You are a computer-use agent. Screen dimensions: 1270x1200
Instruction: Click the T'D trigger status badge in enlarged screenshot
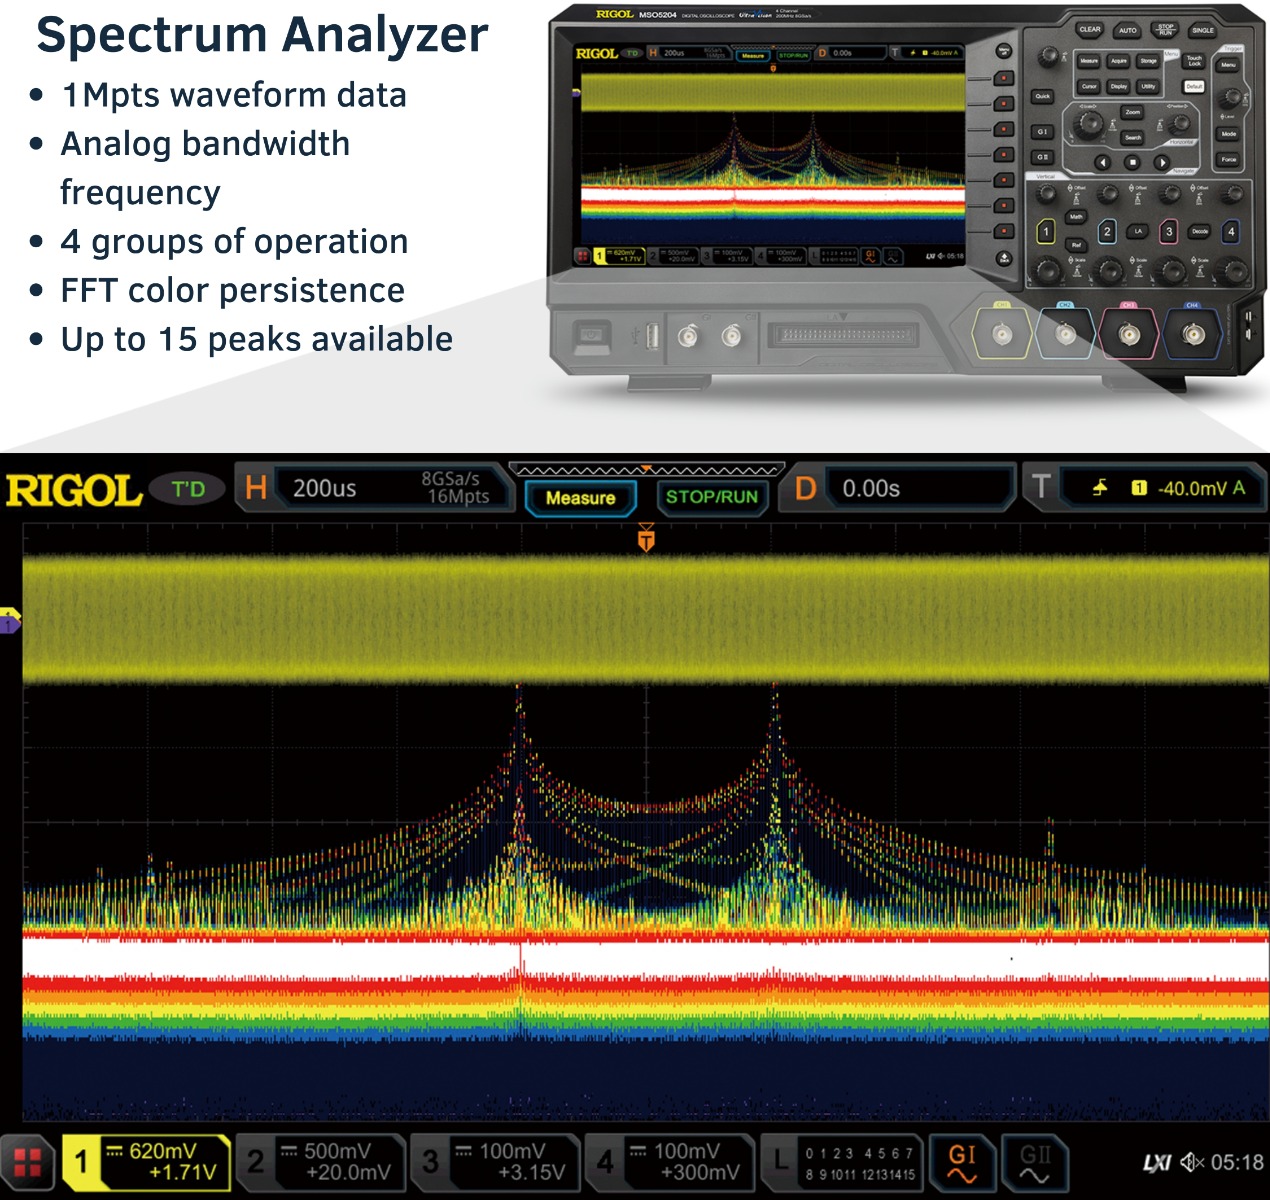tap(187, 489)
